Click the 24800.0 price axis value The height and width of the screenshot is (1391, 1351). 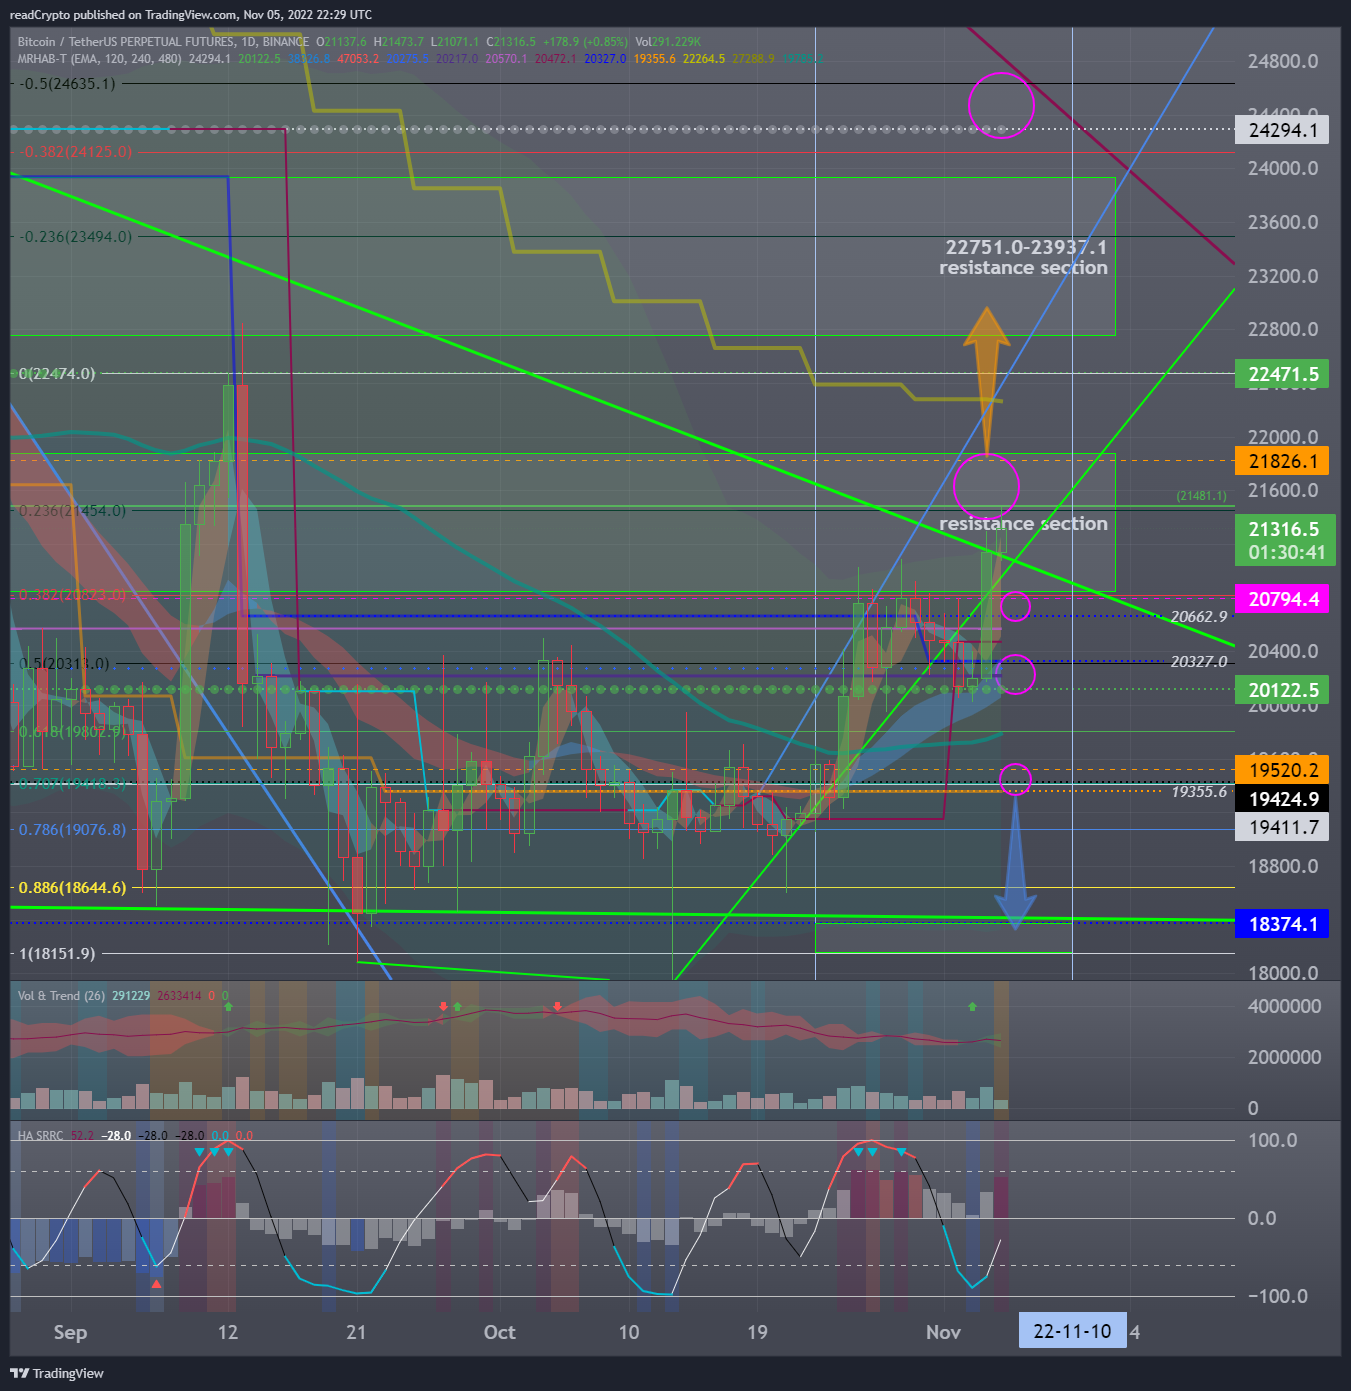[x=1283, y=61]
